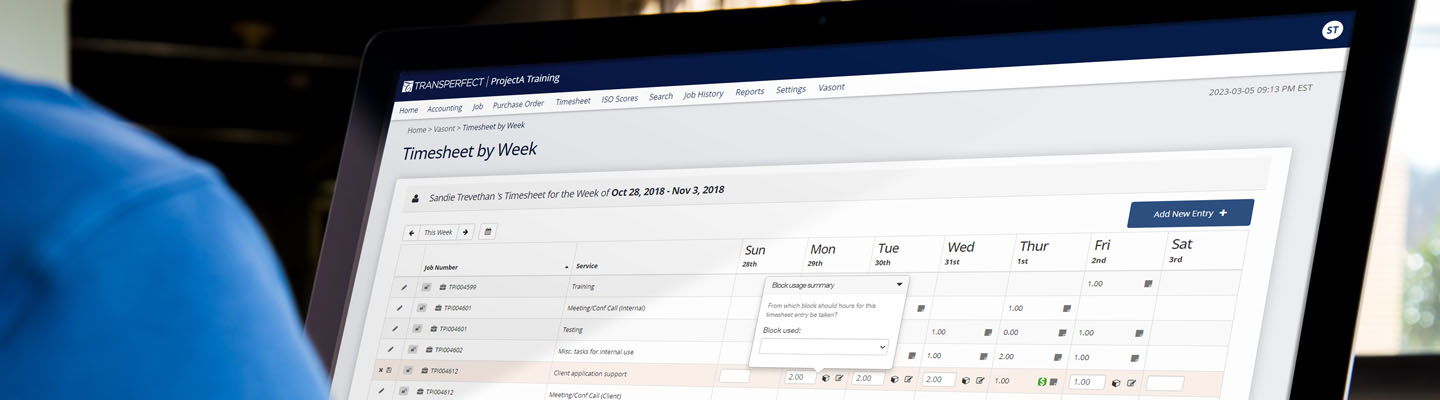Viewport: 1440px width, 400px height.
Task: Click the TPI004602 job number
Action: point(447,350)
